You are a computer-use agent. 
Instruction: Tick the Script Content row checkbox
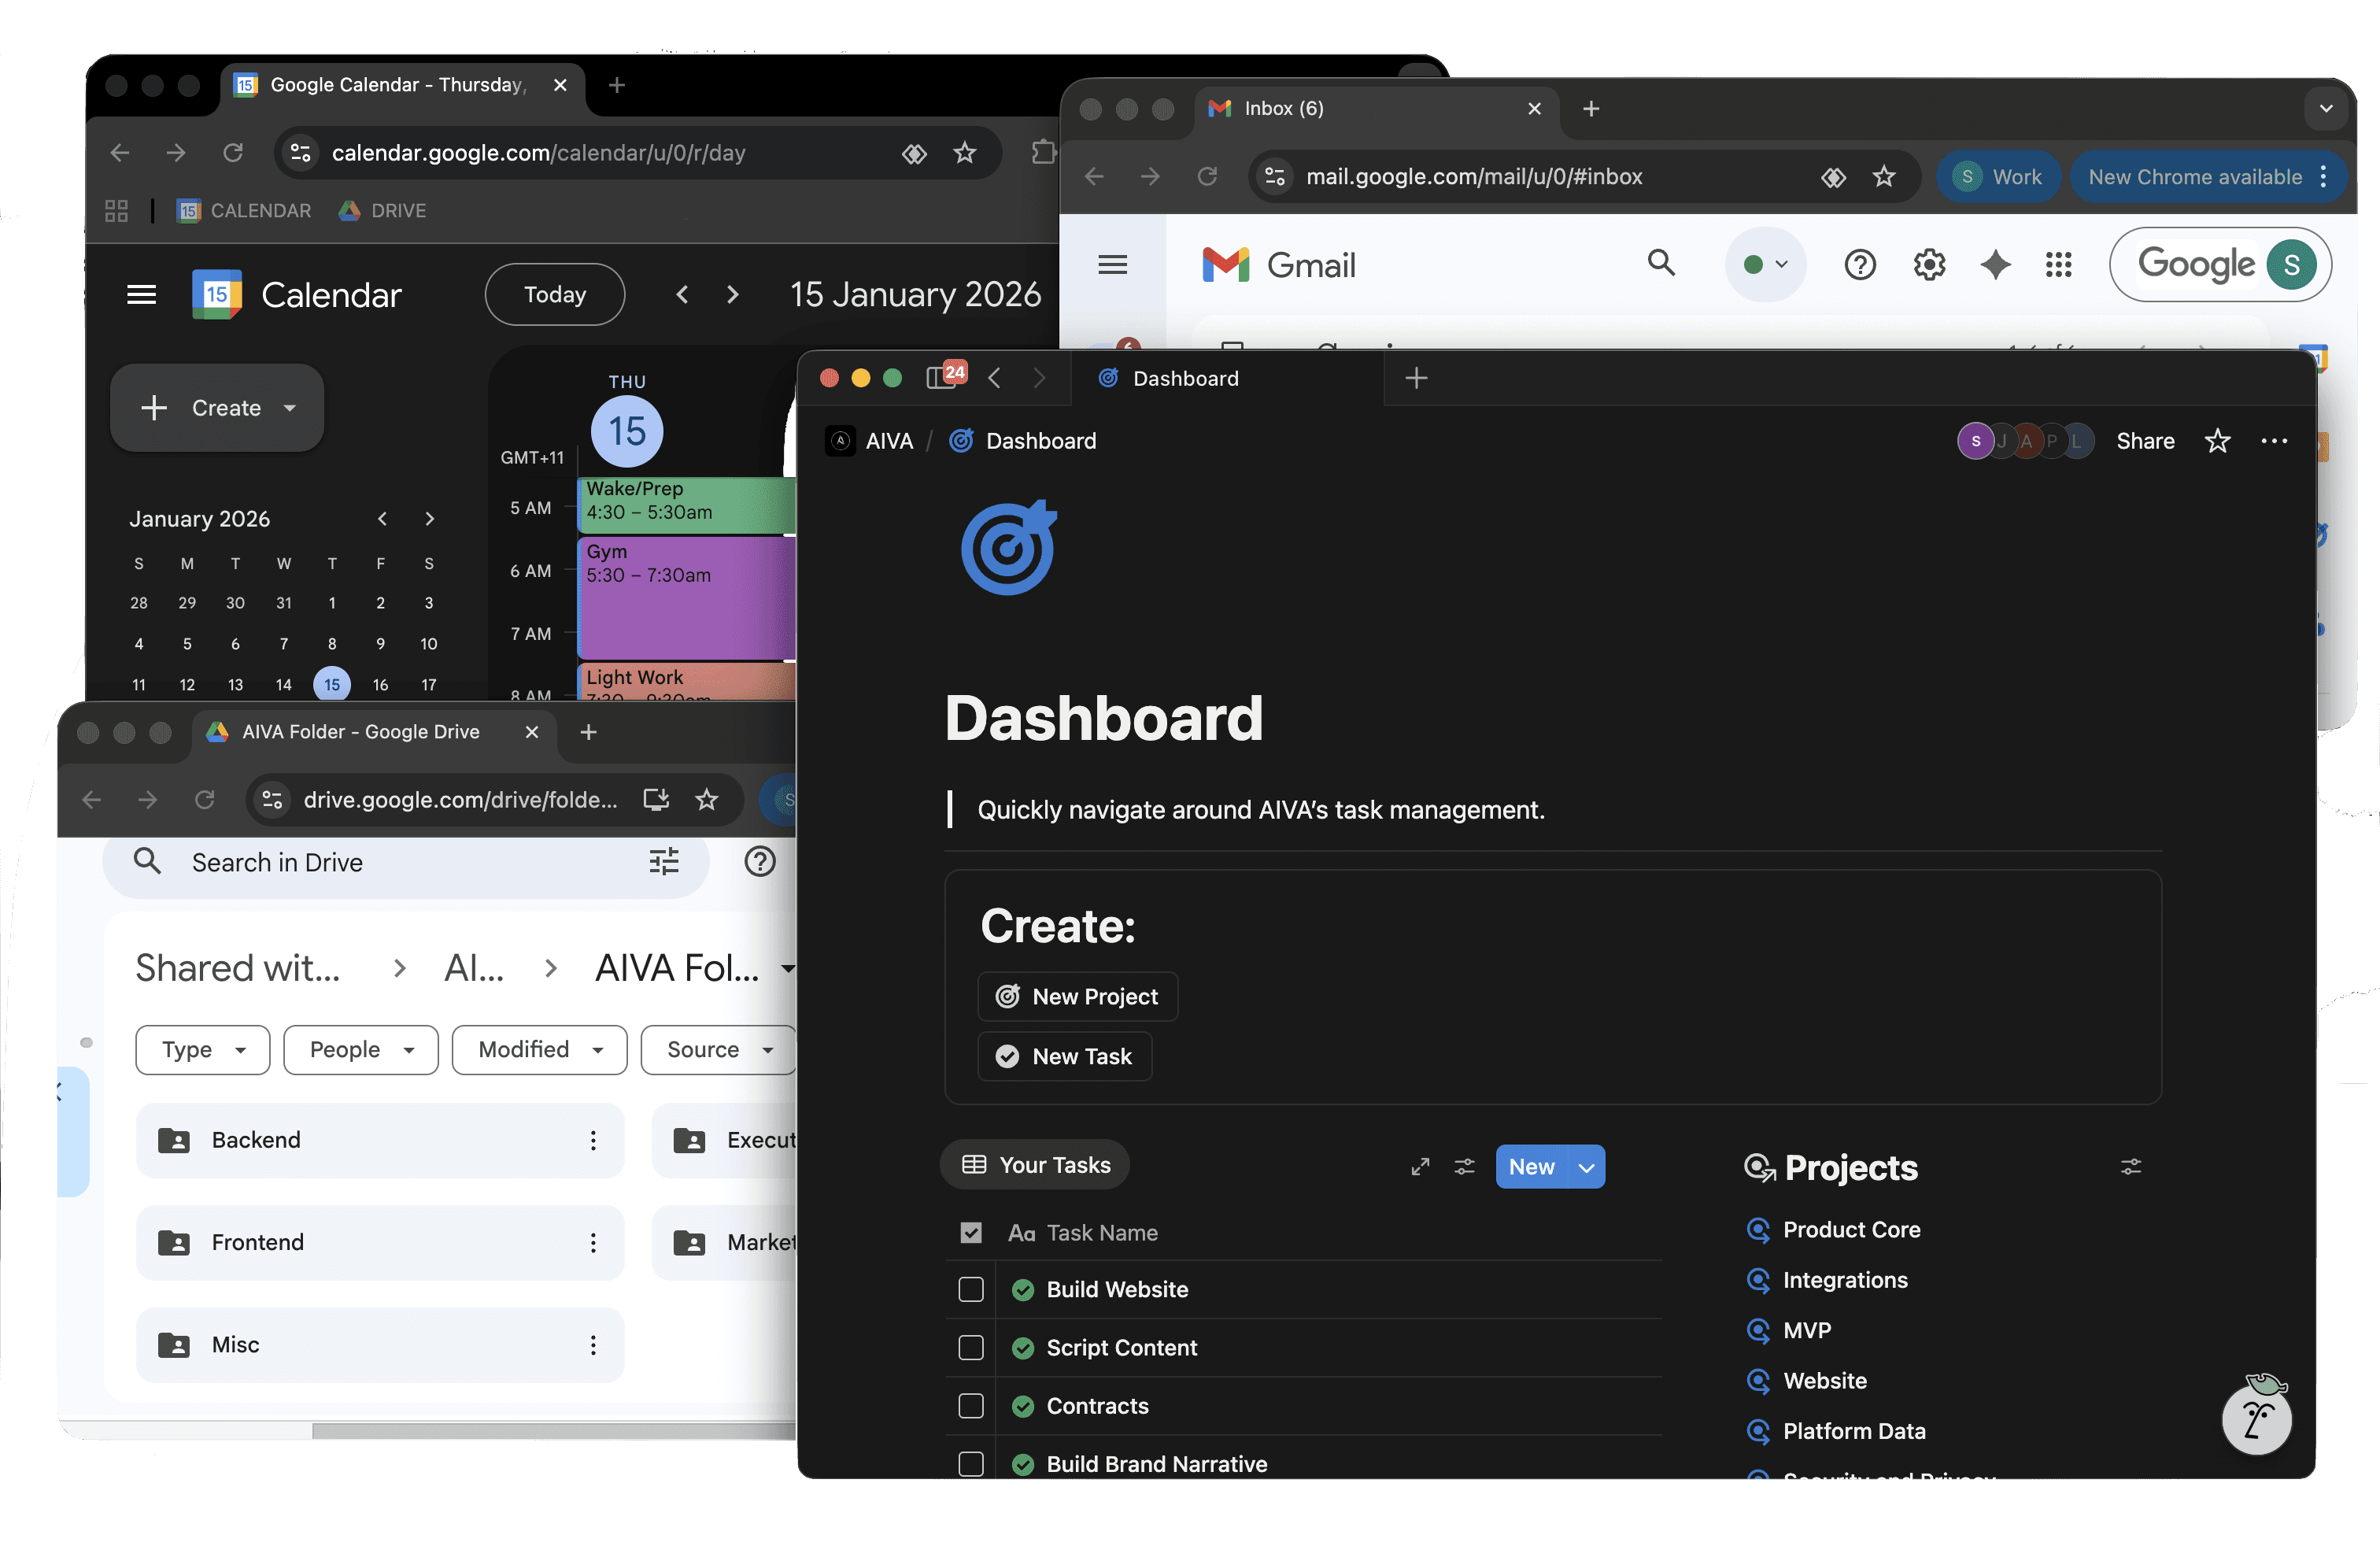[970, 1348]
